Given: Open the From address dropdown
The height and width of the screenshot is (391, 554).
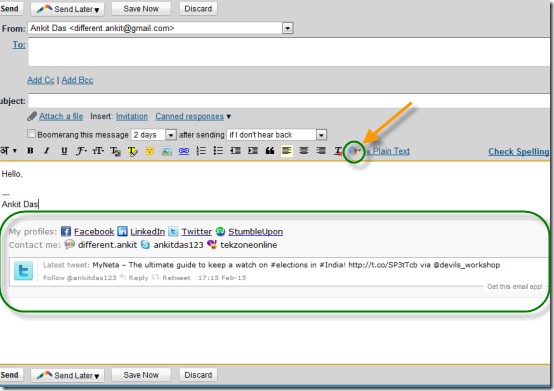Looking at the screenshot, I should pyautogui.click(x=288, y=28).
